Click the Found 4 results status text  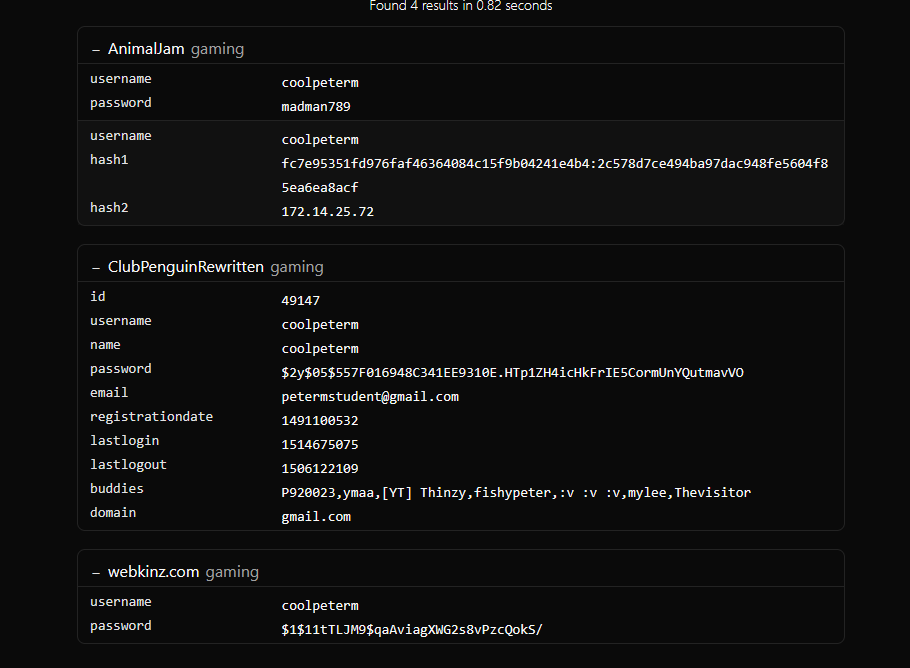tap(461, 6)
